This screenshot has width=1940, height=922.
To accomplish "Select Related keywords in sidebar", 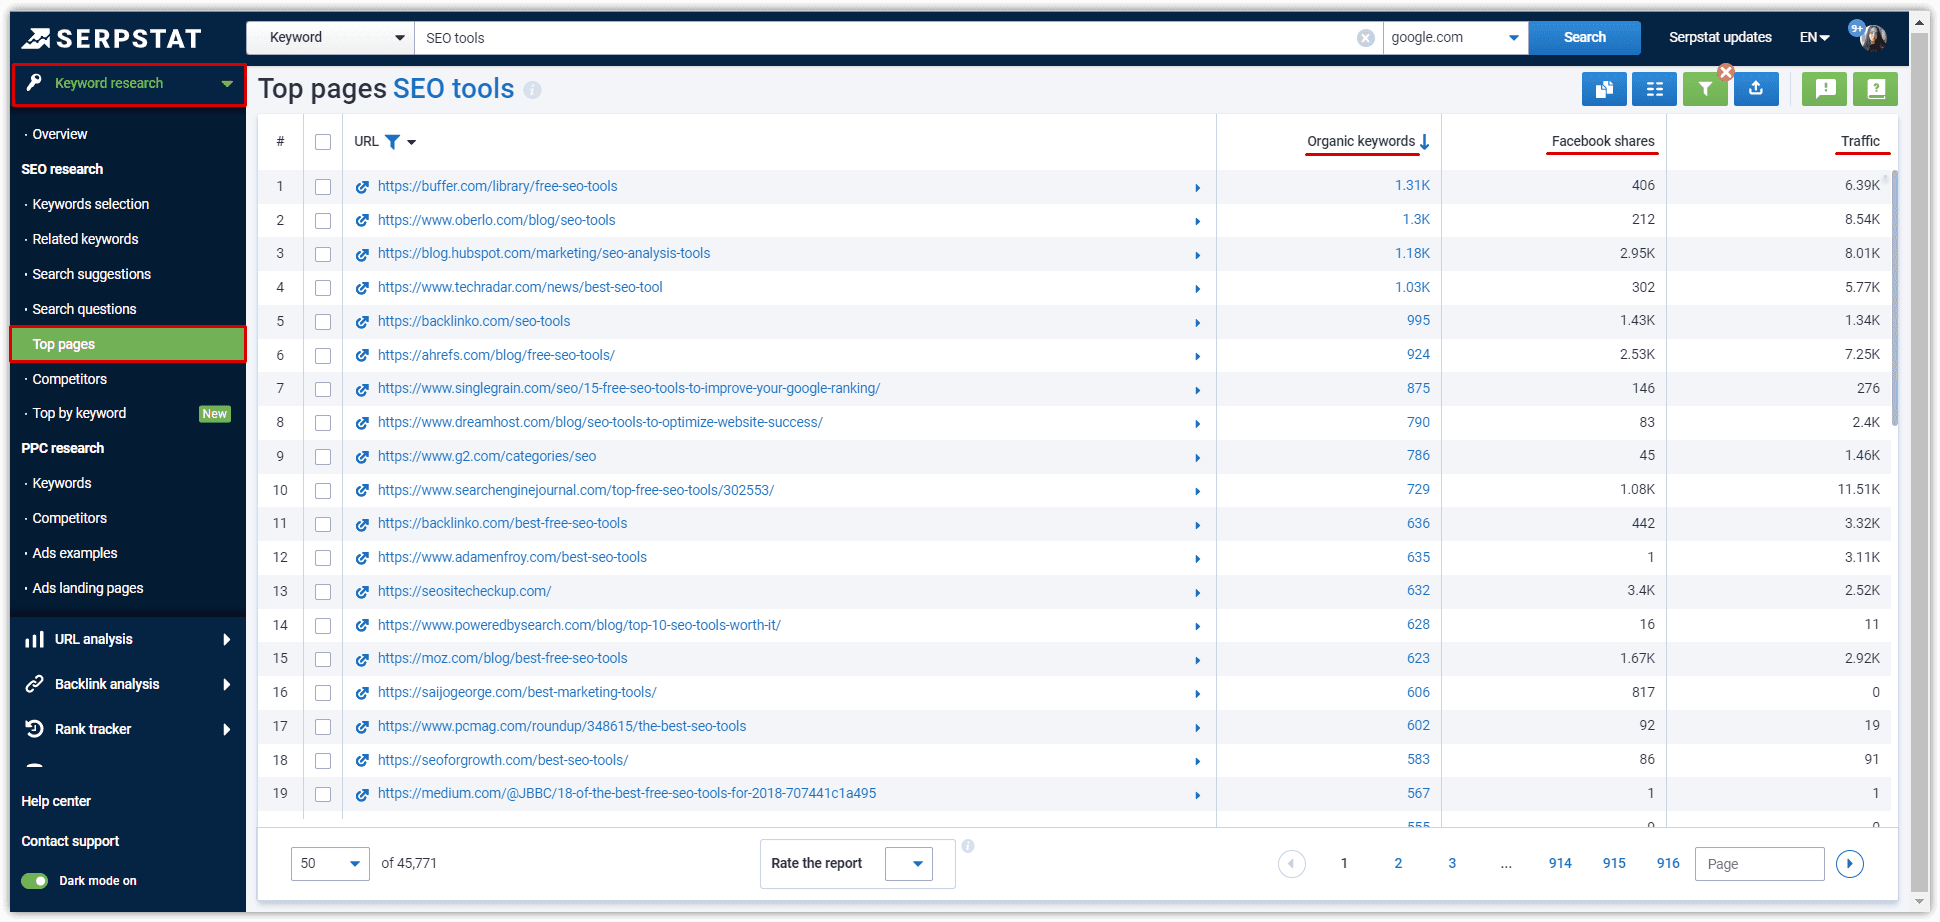I will tap(85, 239).
